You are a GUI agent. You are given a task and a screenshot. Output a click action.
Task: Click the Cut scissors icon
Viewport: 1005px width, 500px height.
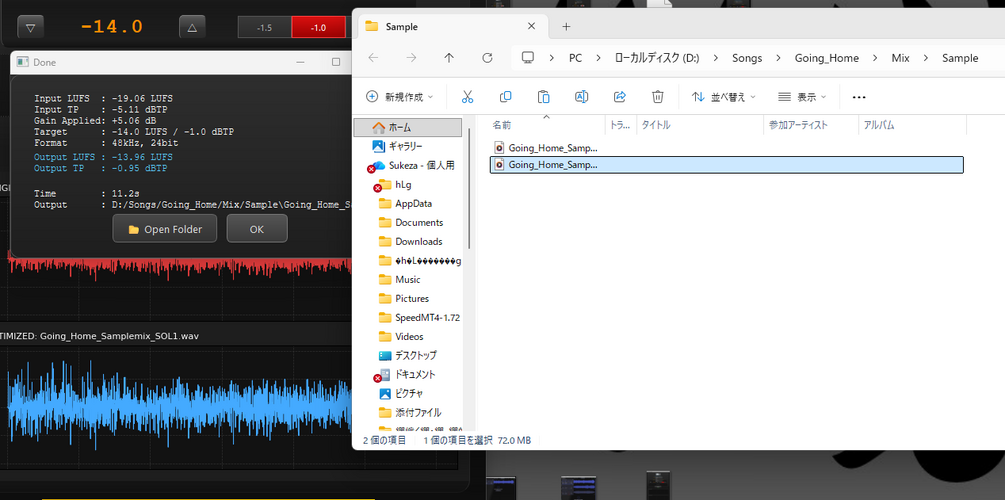467,97
